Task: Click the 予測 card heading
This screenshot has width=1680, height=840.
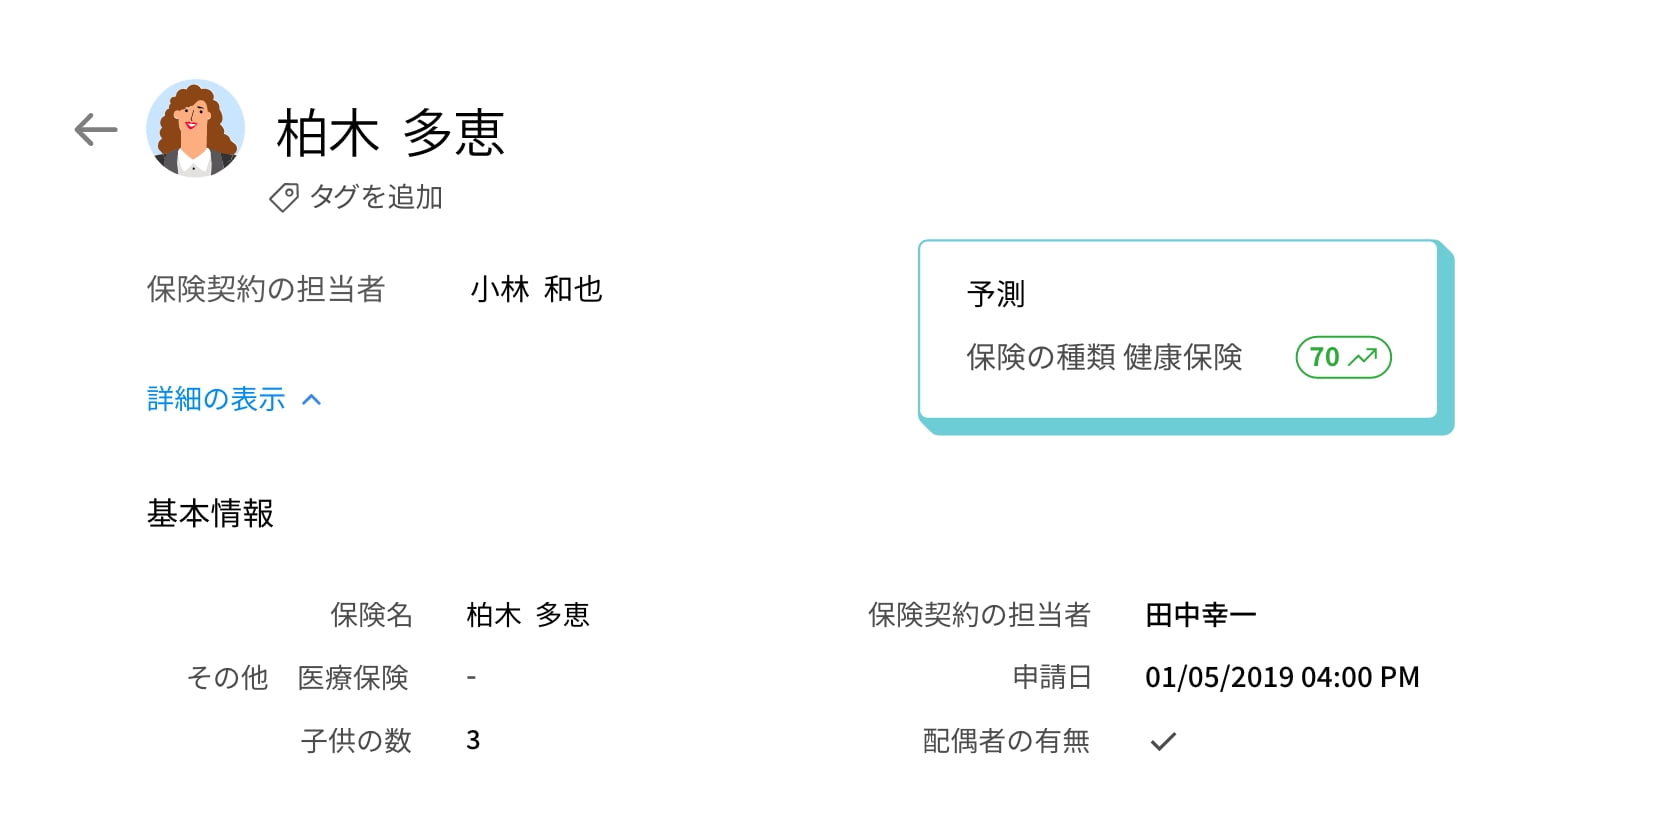Action: pyautogui.click(x=996, y=294)
